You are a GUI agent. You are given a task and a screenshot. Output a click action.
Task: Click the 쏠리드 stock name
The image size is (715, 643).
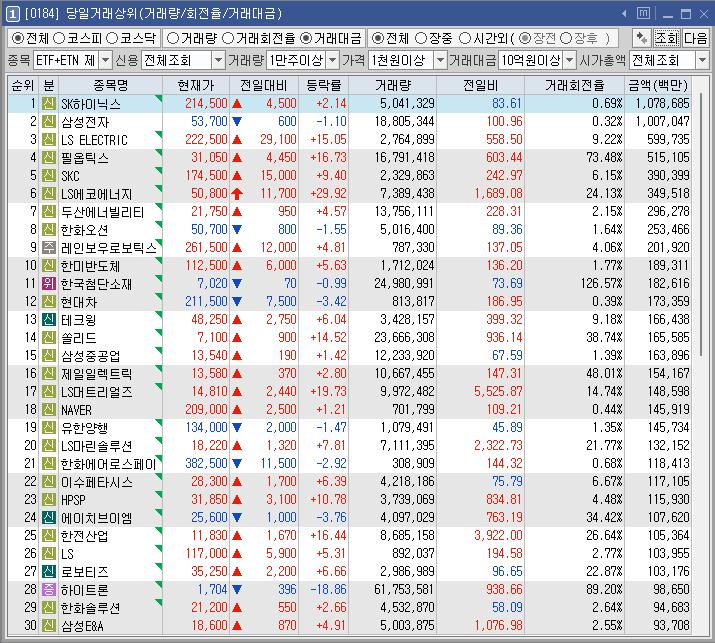(x=78, y=338)
